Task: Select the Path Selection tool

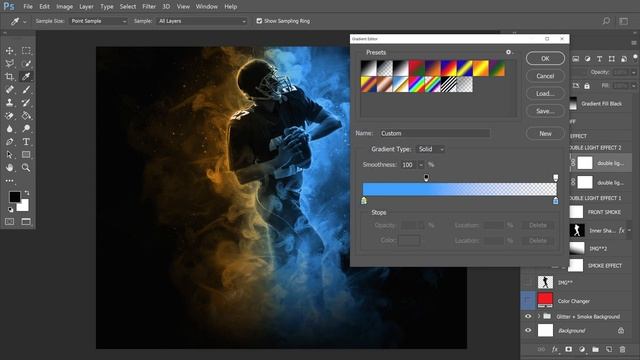Action: (9, 155)
